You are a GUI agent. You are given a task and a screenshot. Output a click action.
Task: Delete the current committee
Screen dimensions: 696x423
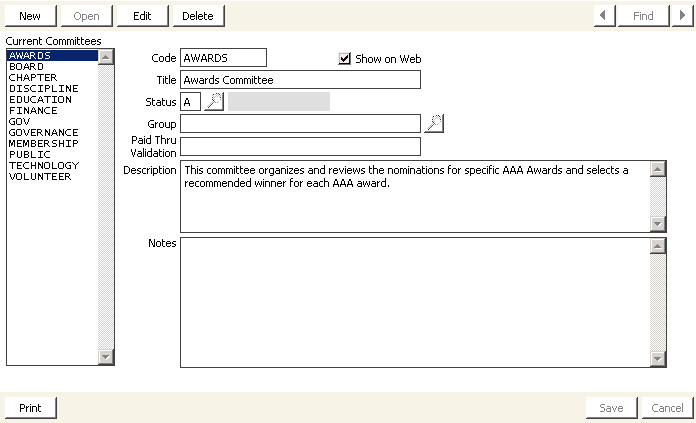tap(198, 16)
